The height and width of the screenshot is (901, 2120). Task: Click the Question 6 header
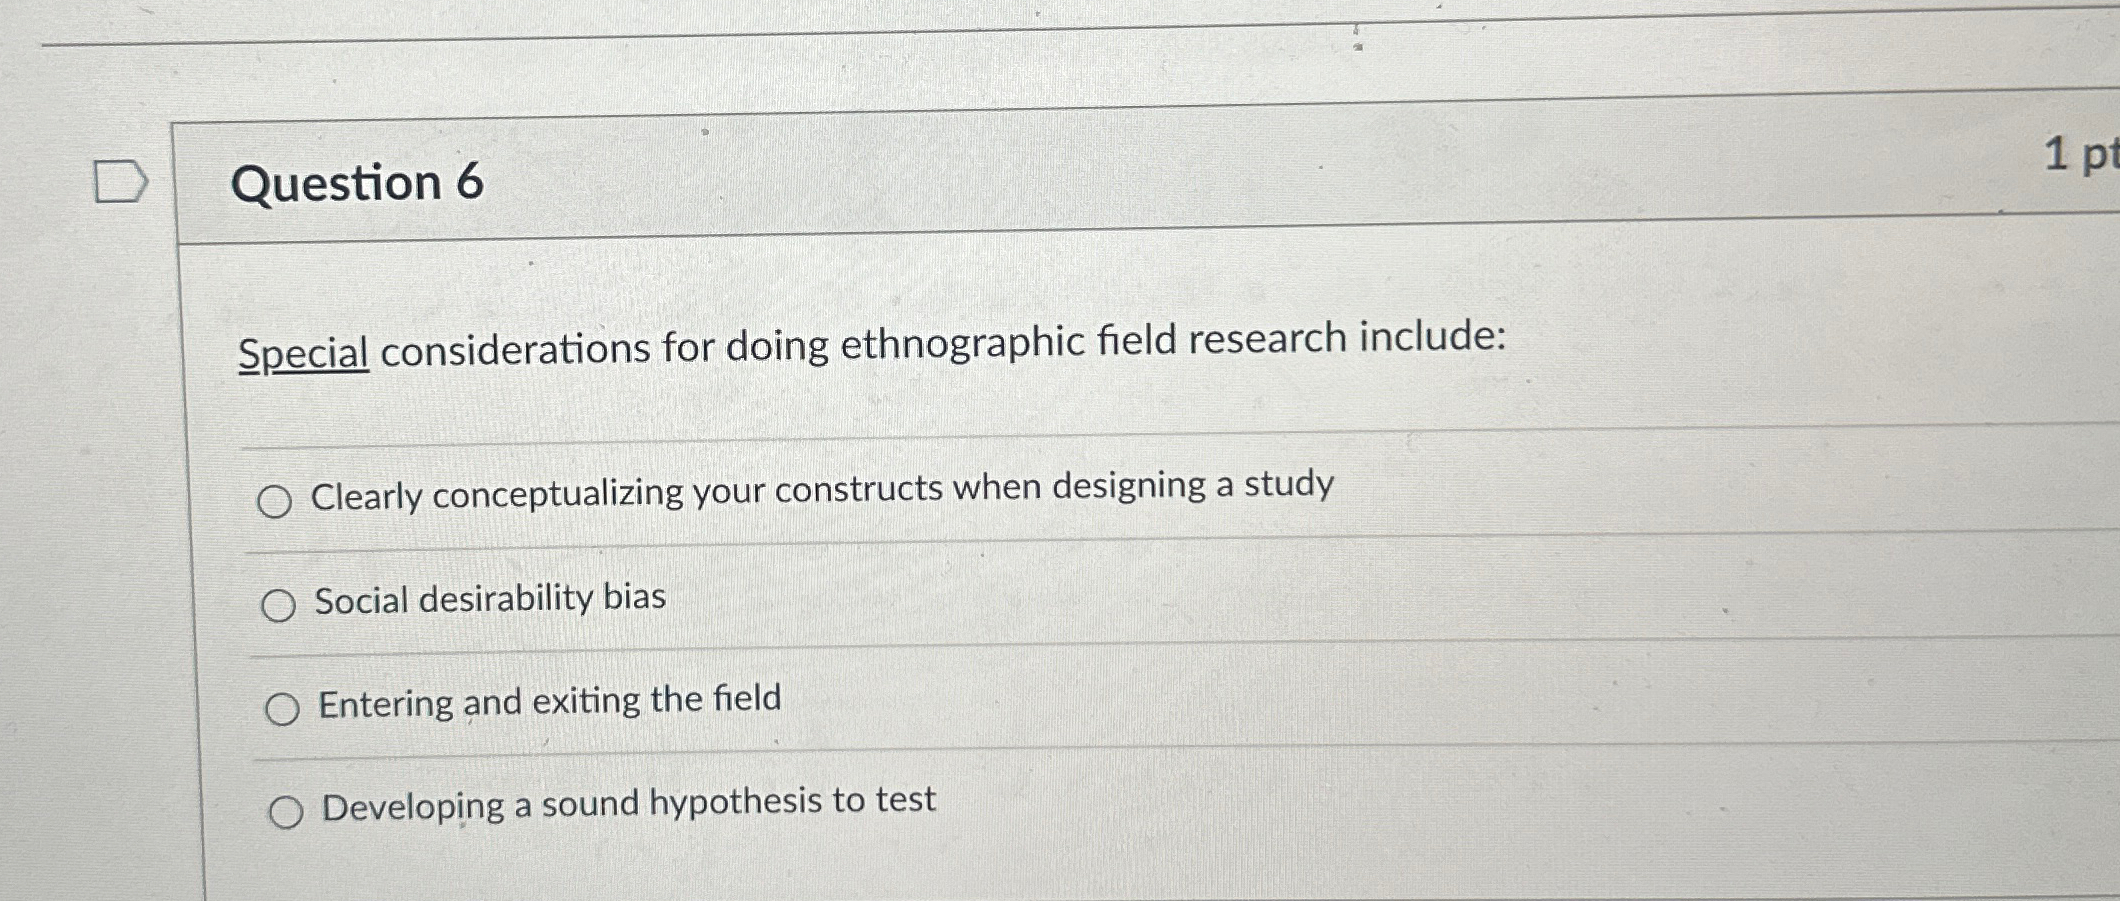point(360,185)
